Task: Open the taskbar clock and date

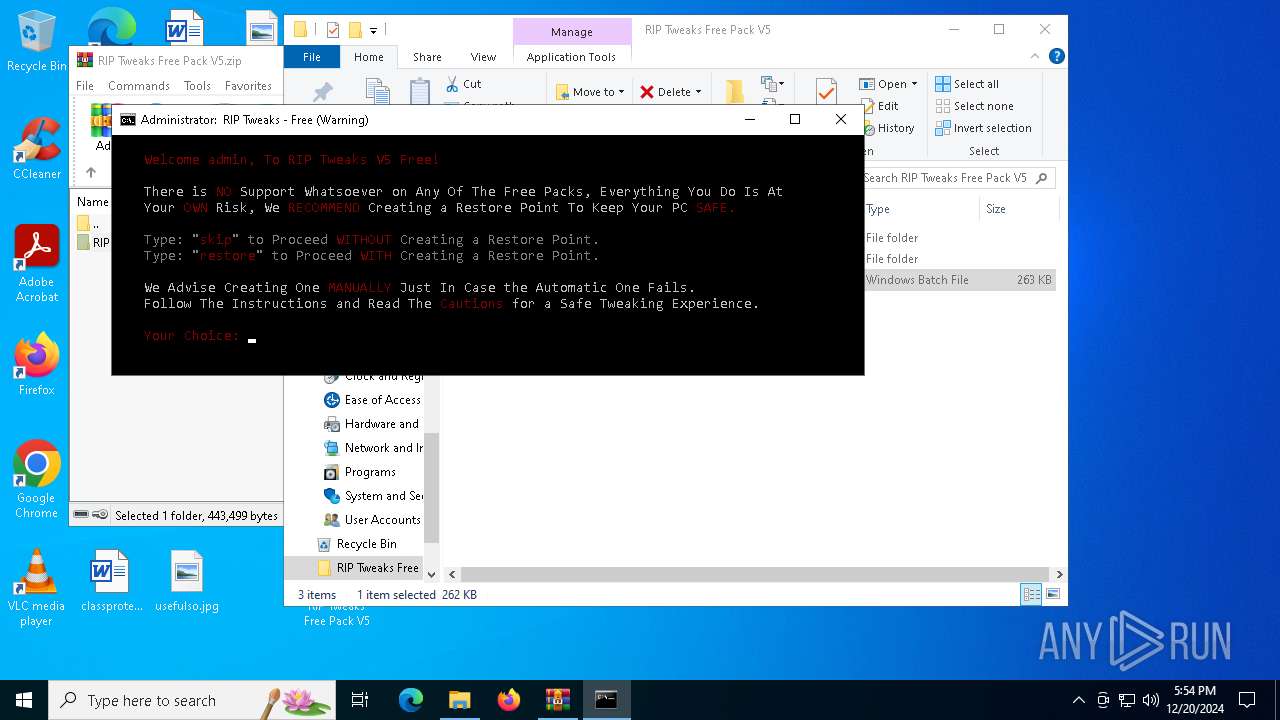Action: coord(1194,700)
